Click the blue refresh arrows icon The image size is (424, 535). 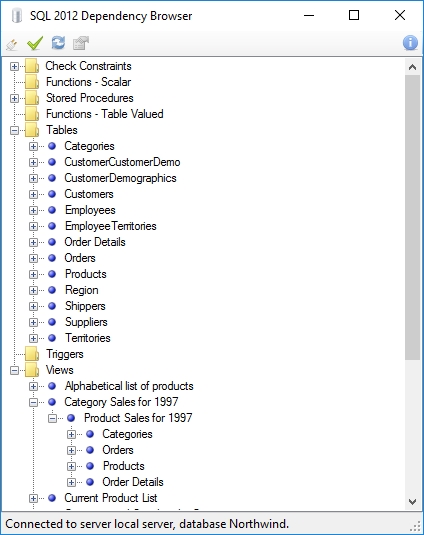tap(58, 43)
